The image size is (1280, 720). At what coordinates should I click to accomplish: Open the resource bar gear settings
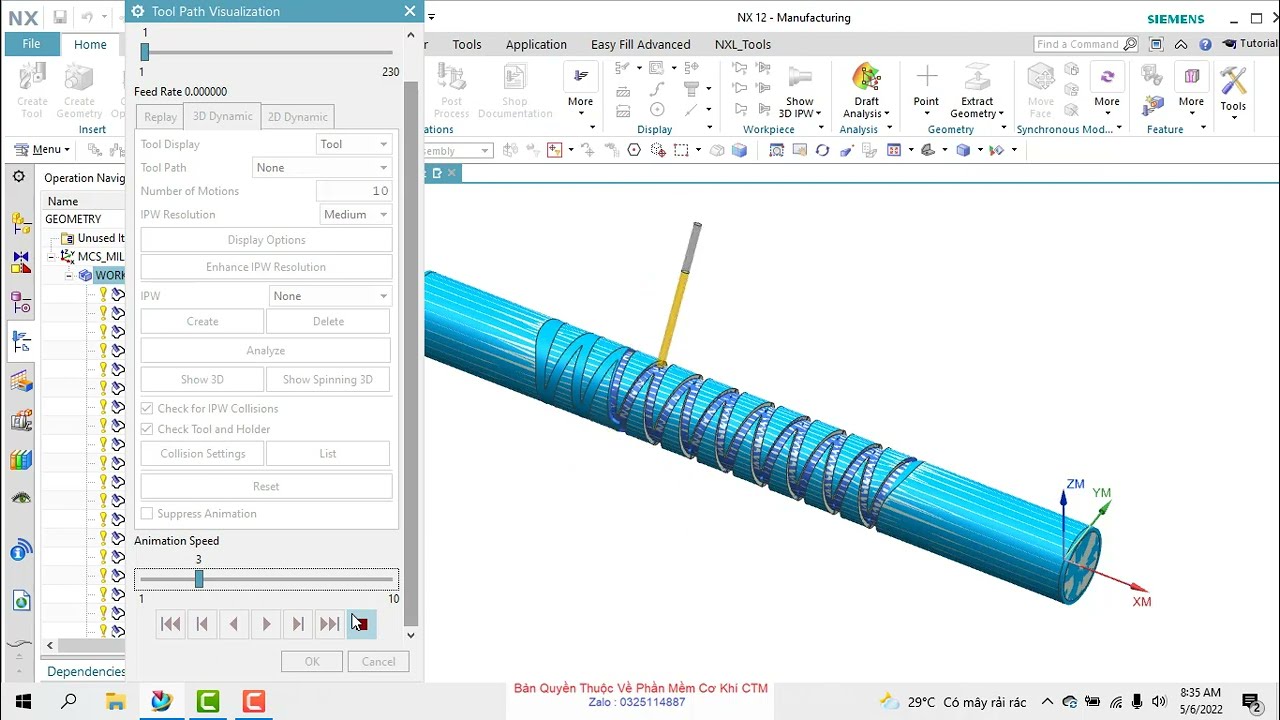19,177
